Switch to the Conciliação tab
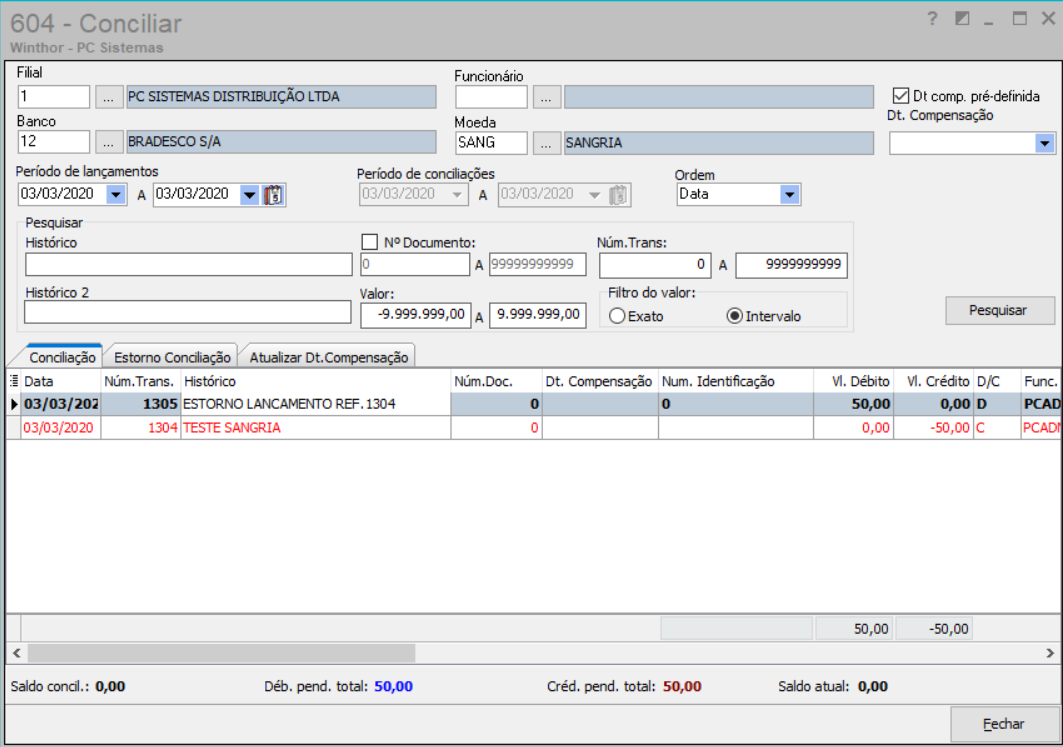Viewport: 1063px width, 747px height. (x=62, y=357)
